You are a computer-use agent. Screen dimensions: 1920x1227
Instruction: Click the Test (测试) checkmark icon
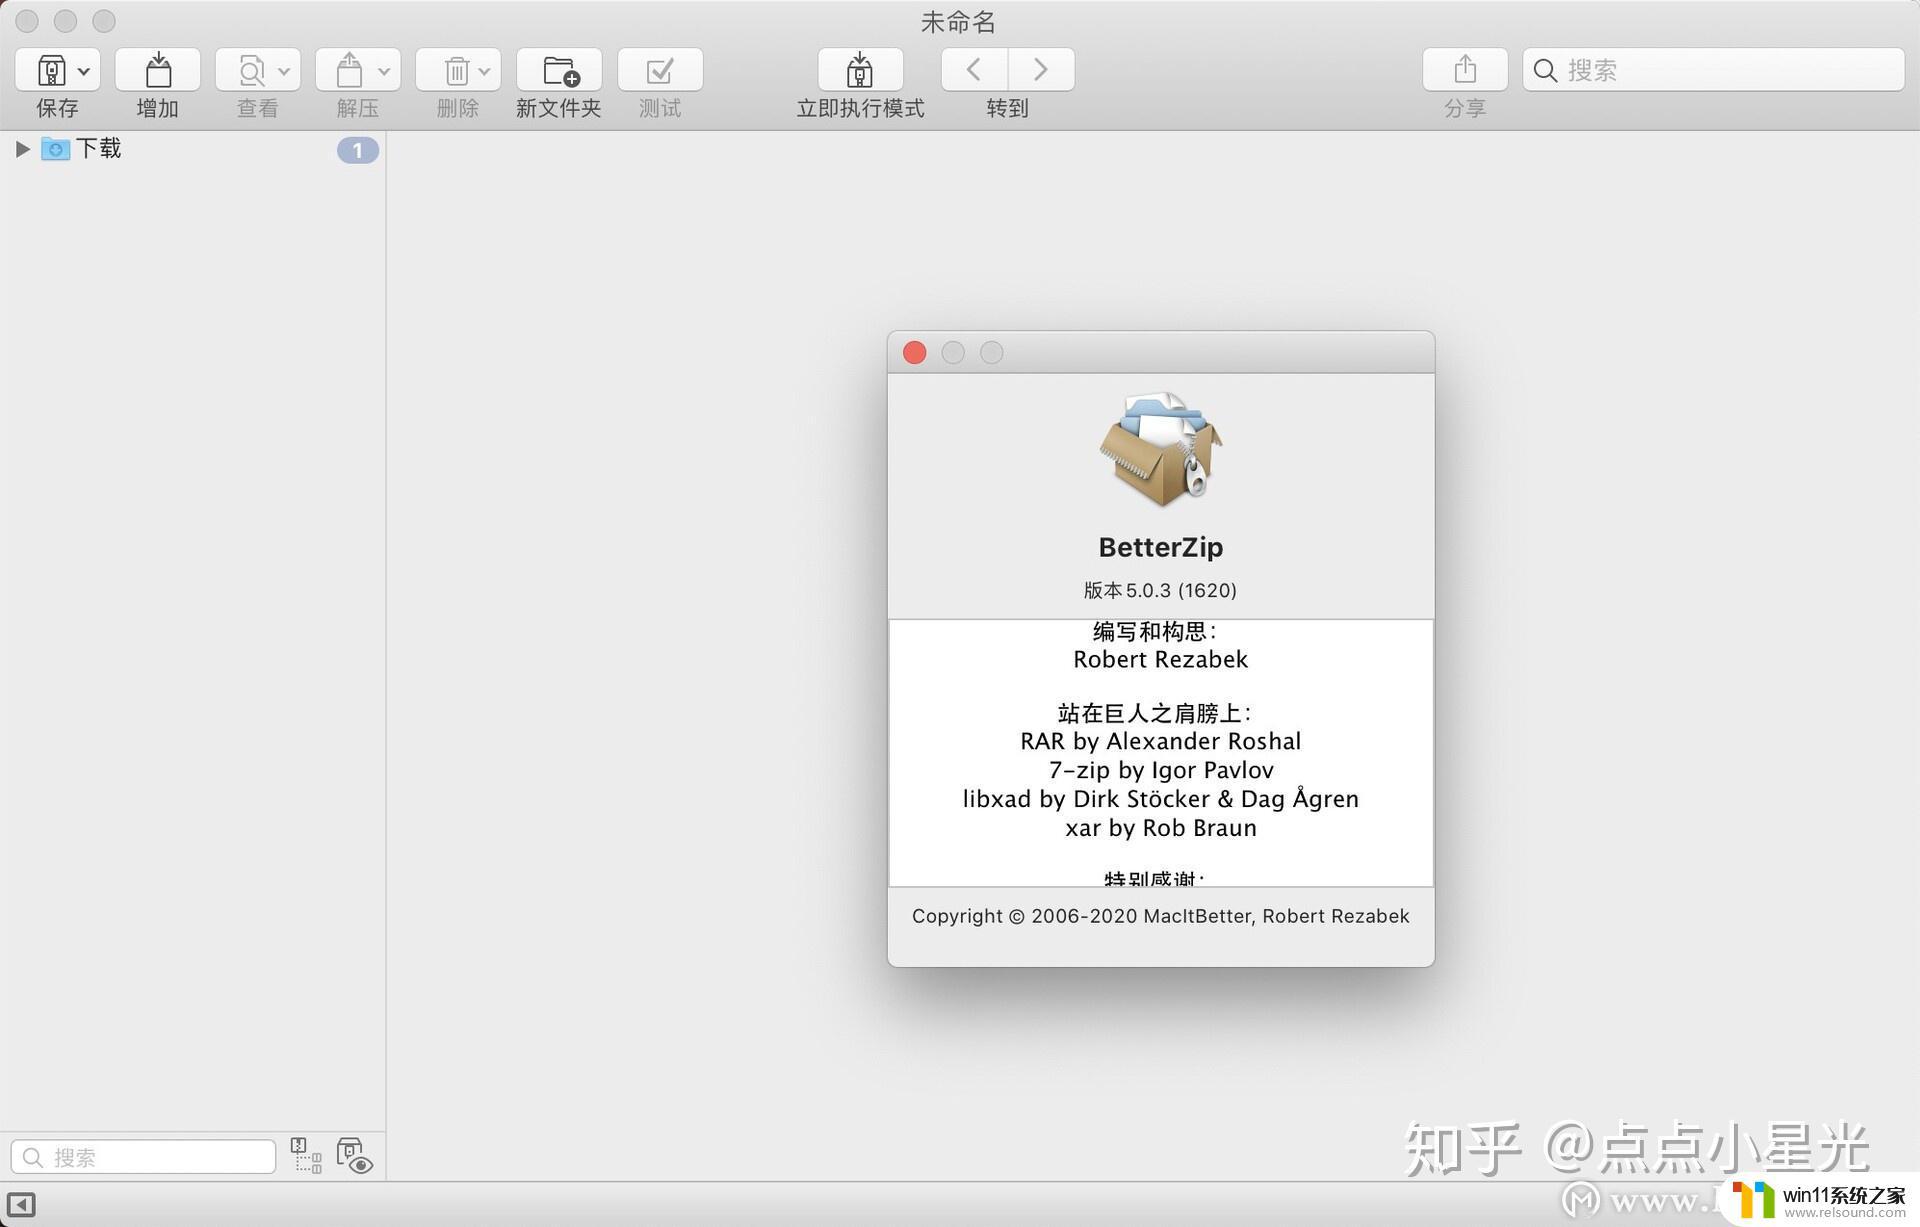(x=660, y=70)
